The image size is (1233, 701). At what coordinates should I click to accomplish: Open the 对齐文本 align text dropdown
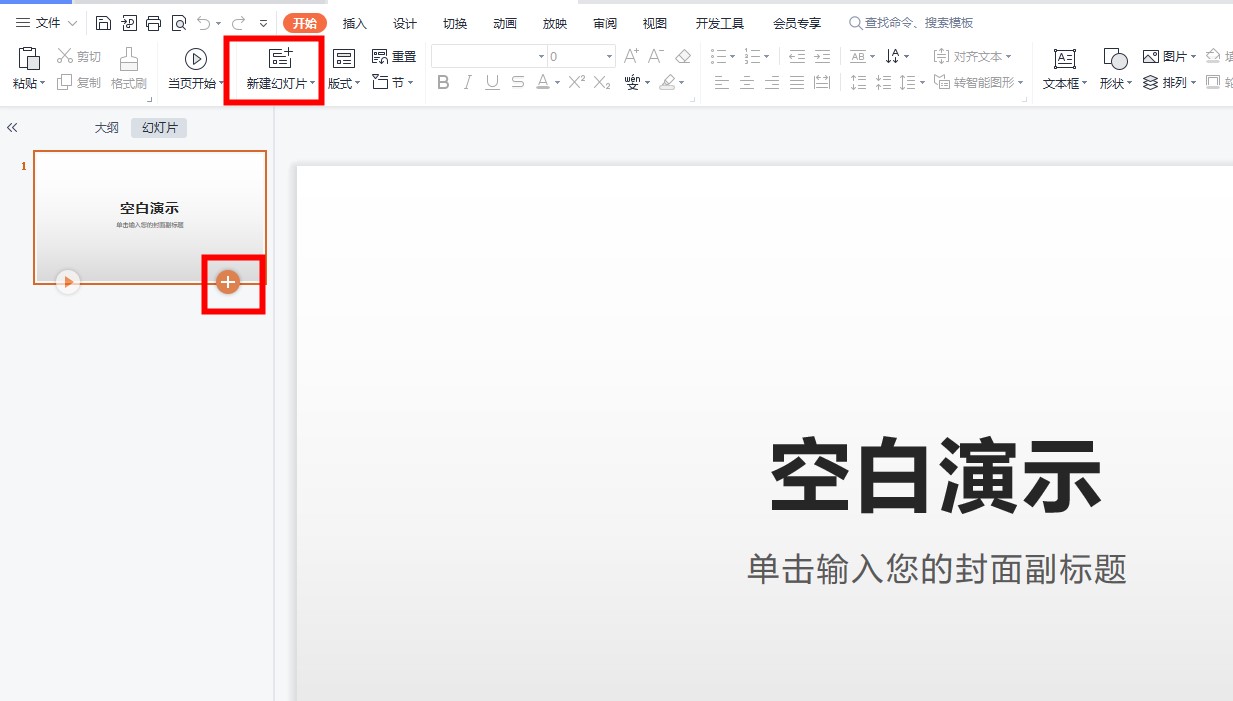(975, 56)
